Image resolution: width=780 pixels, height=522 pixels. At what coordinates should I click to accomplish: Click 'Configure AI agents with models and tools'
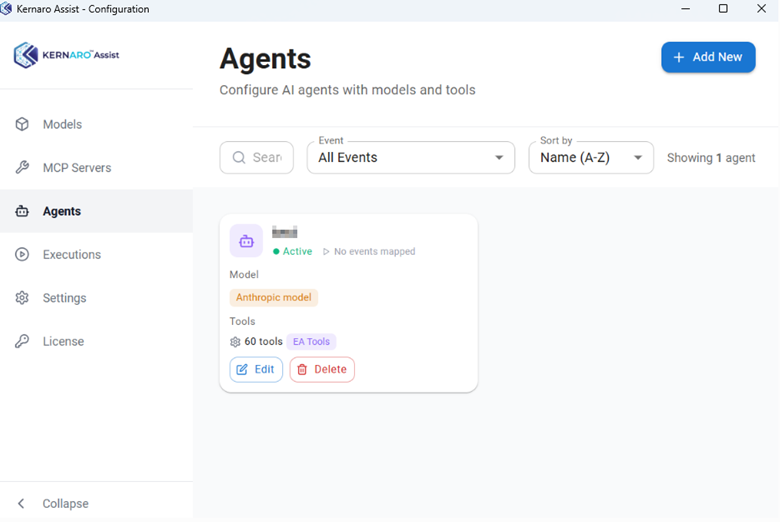click(348, 90)
